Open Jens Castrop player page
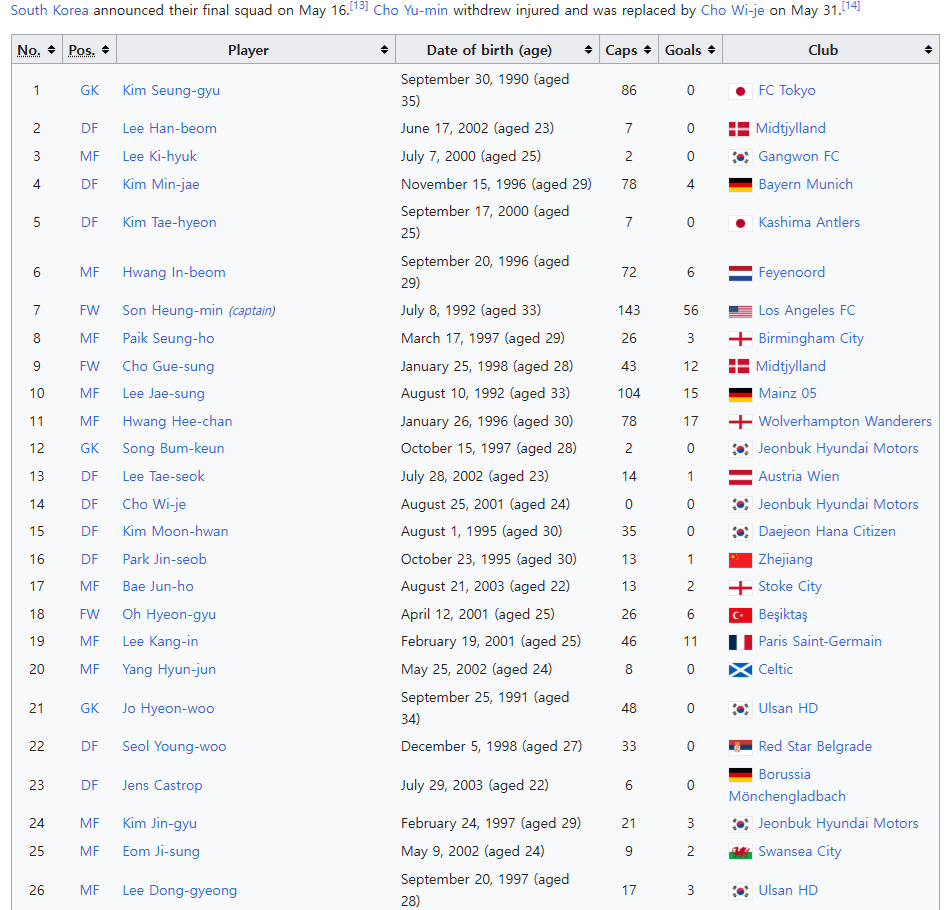Image resolution: width=946 pixels, height=910 pixels. pyautogui.click(x=162, y=785)
